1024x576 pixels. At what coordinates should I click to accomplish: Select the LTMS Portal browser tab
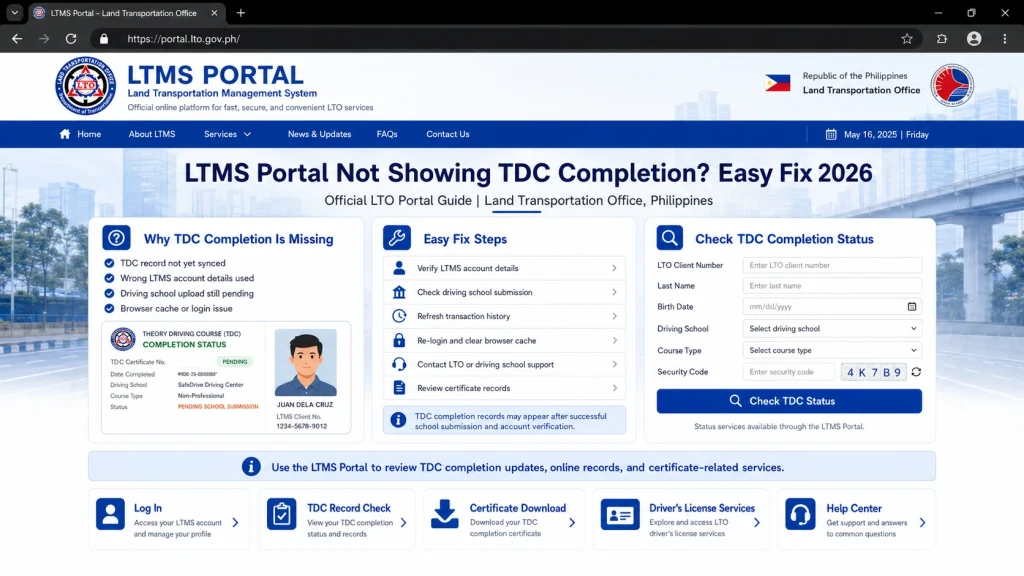[125, 13]
